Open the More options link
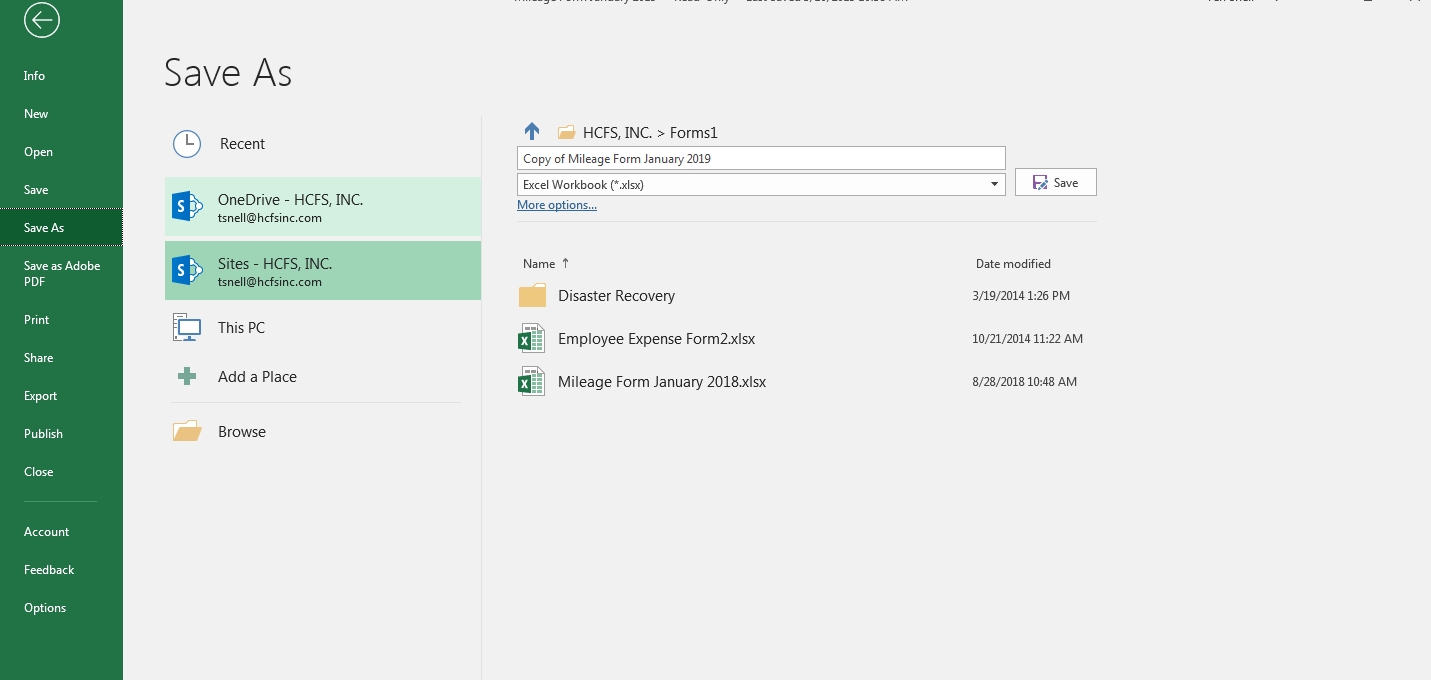This screenshot has height=680, width=1431. pyautogui.click(x=556, y=205)
